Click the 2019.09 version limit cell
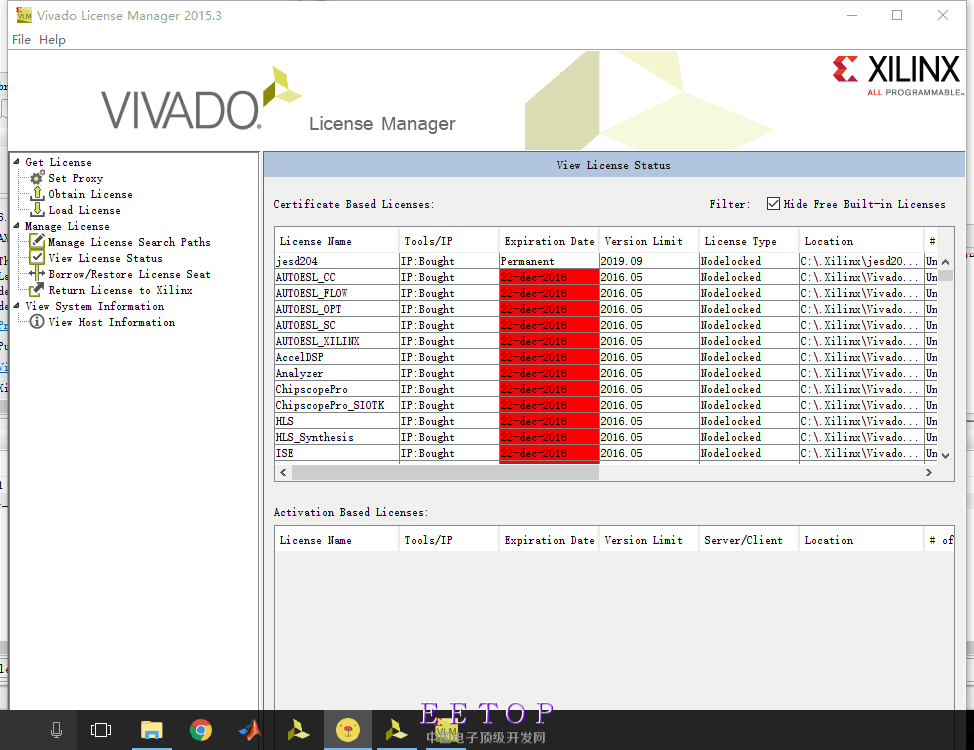This screenshot has height=750, width=974. (649, 261)
